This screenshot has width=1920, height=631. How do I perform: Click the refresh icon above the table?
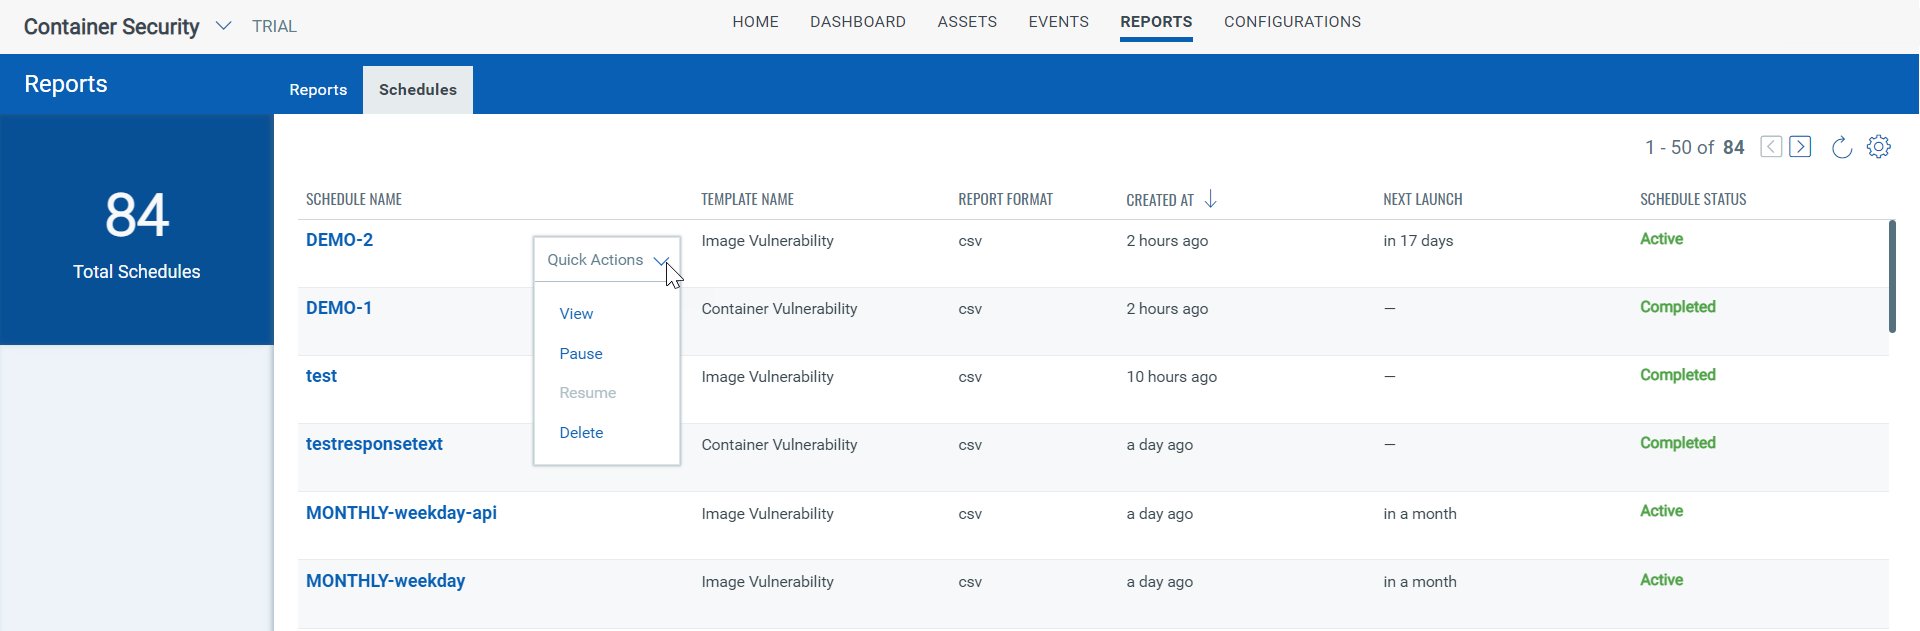coord(1841,148)
